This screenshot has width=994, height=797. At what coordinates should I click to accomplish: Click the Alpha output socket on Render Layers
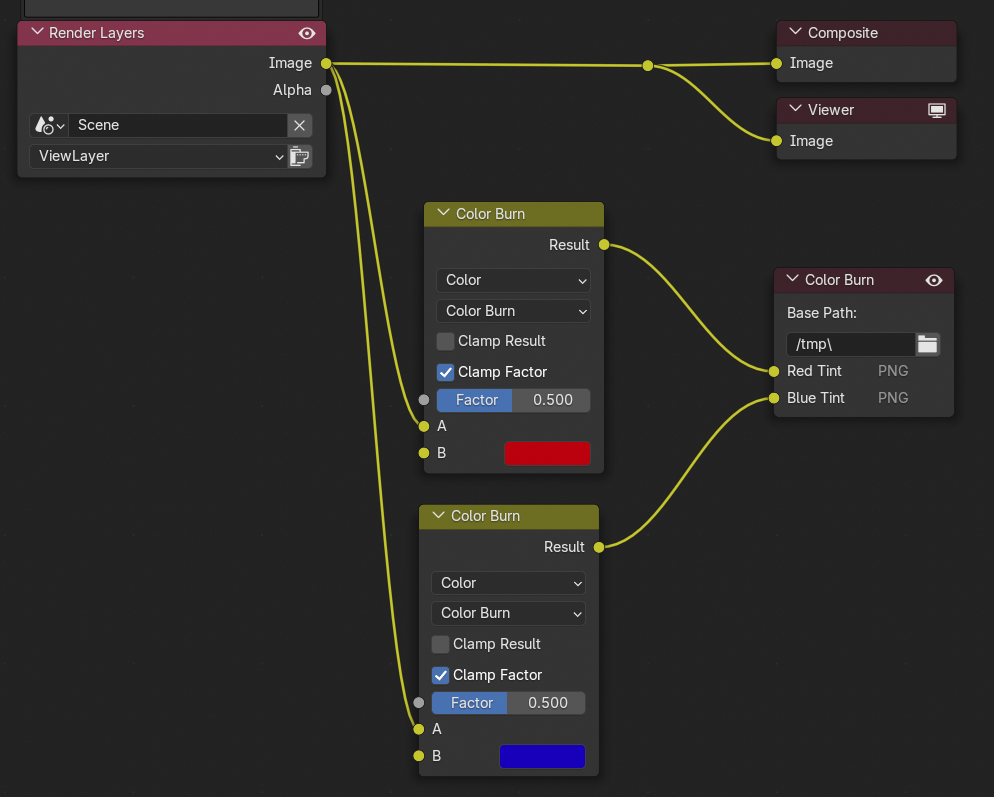coord(327,89)
